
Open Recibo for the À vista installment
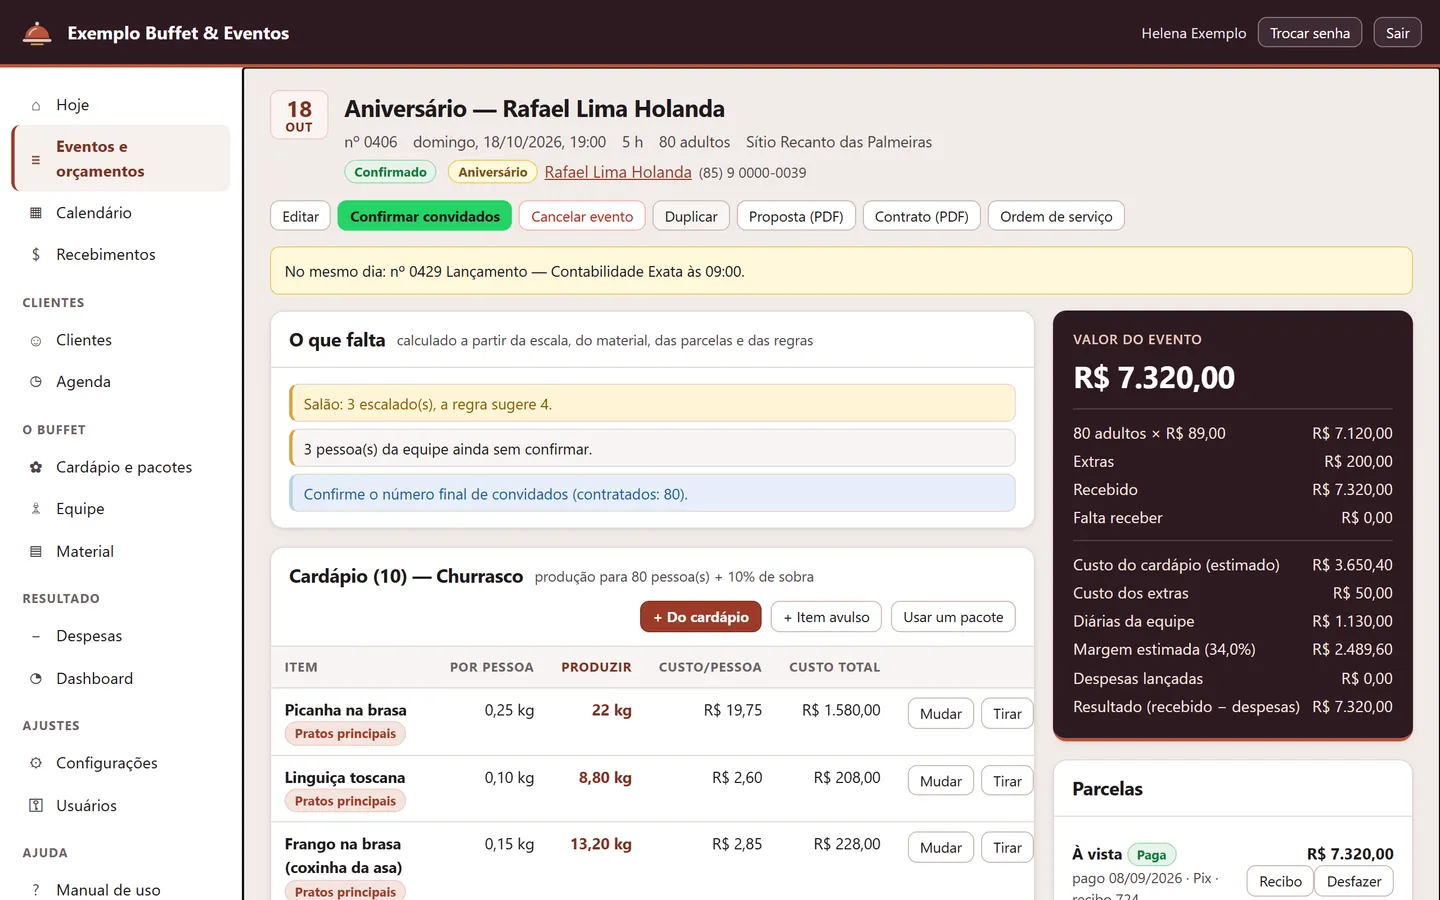coord(1280,881)
